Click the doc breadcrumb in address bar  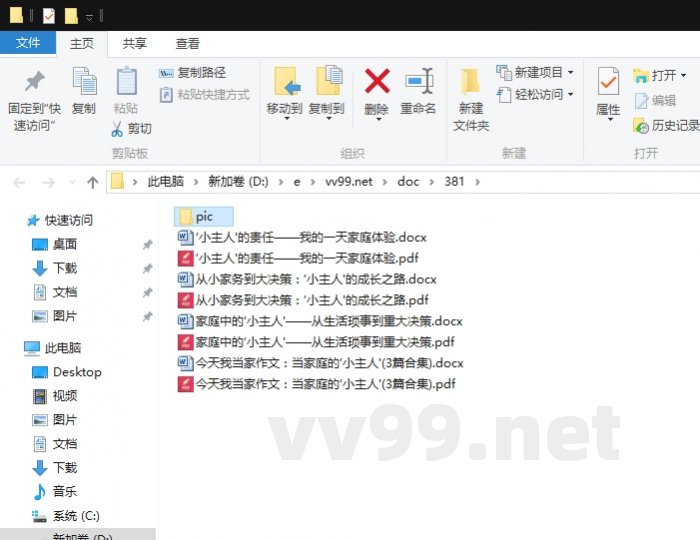(x=408, y=182)
